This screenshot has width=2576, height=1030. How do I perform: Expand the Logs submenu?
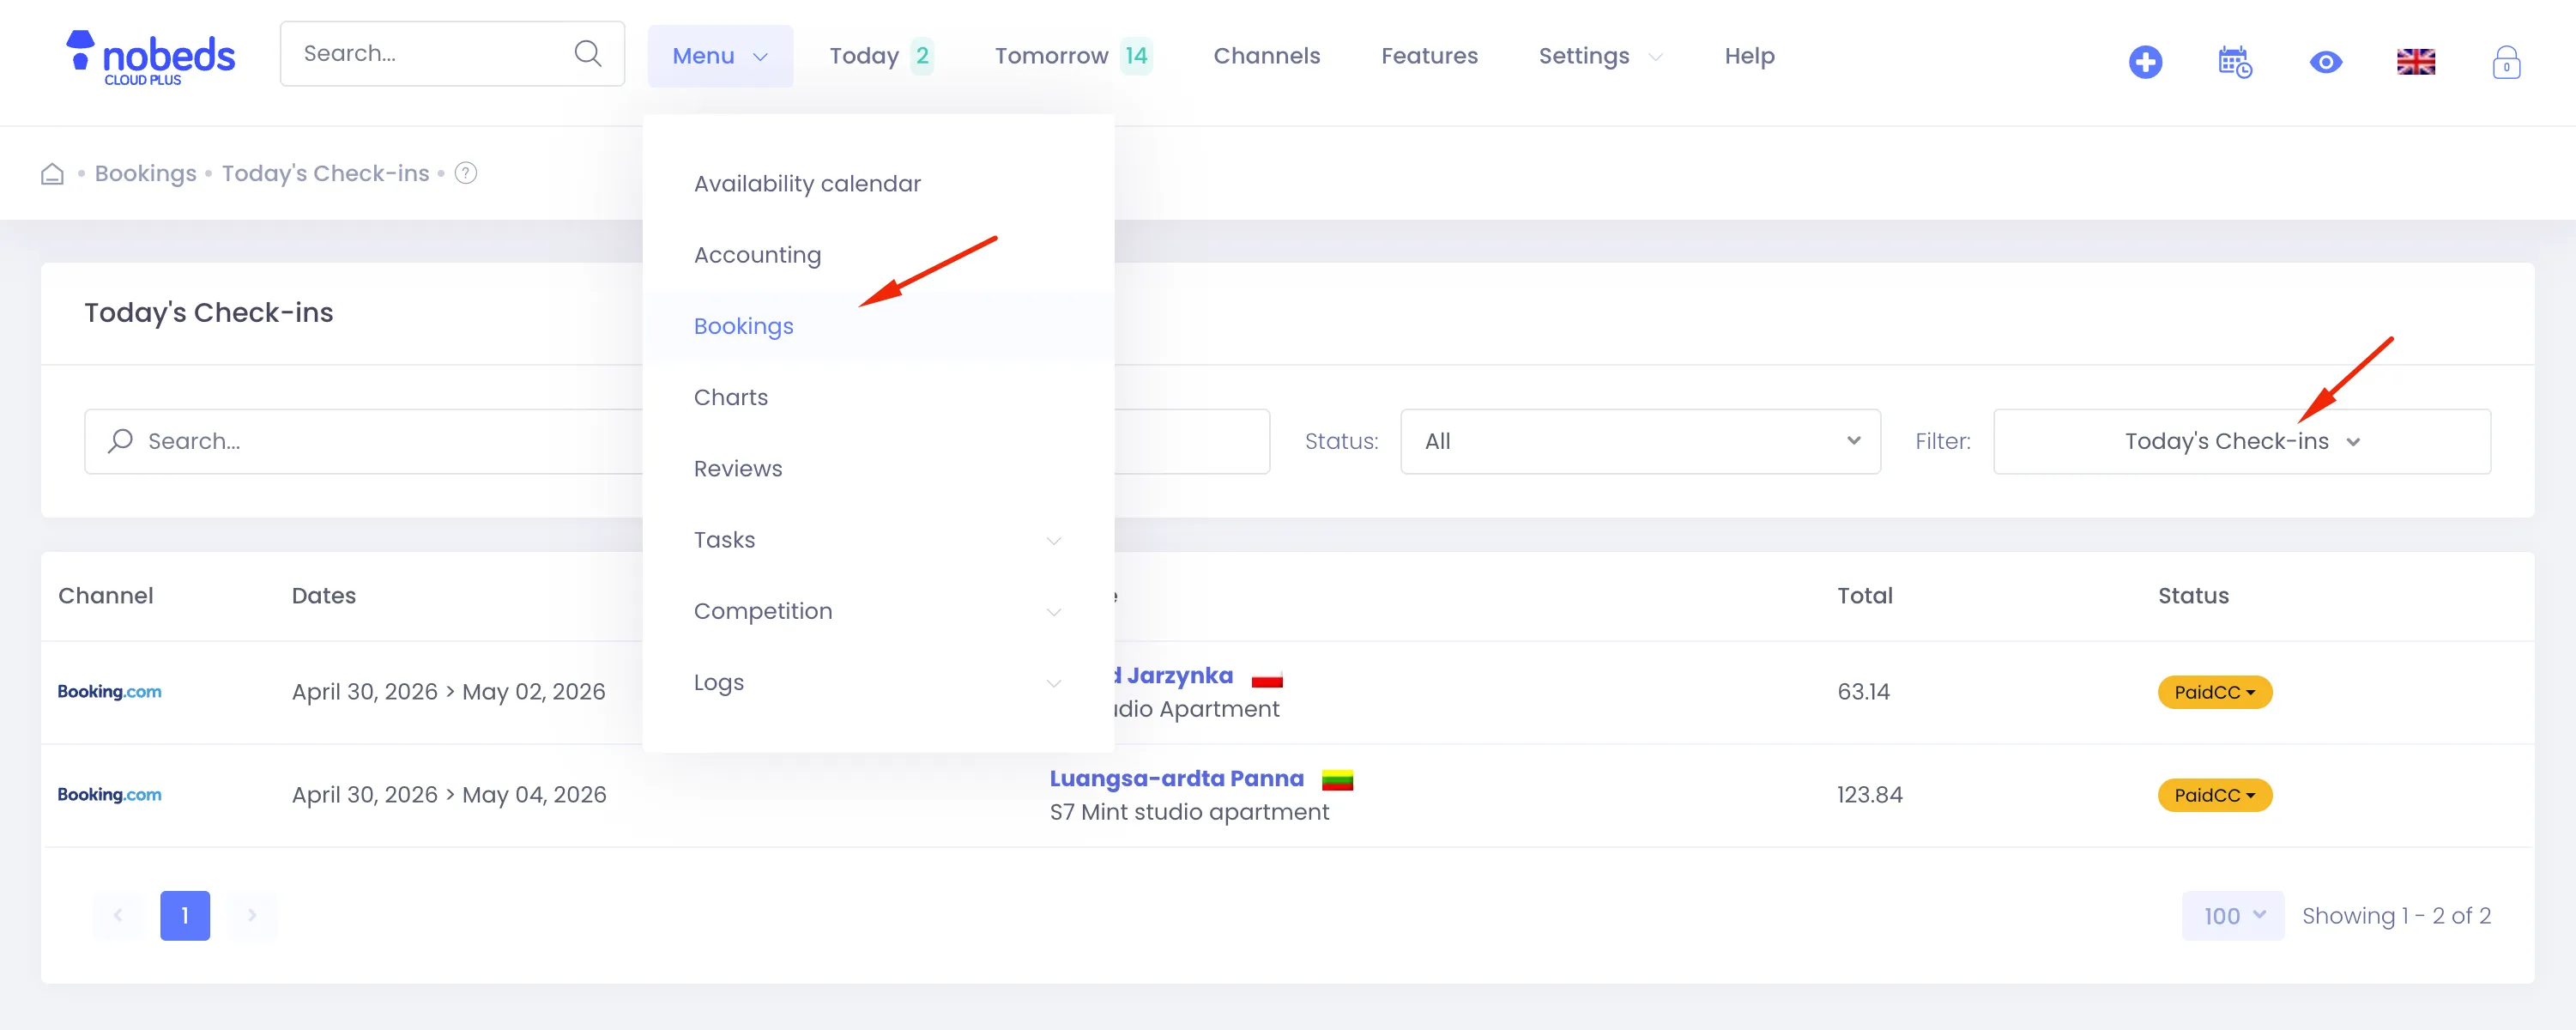tap(878, 682)
